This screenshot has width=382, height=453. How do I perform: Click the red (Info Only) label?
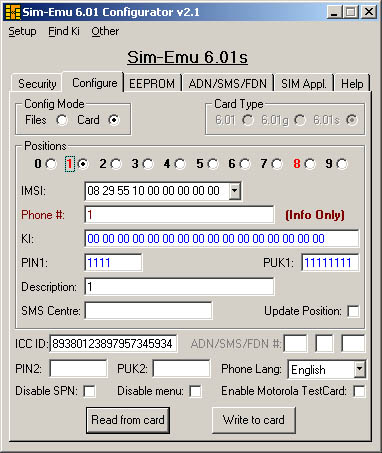[315, 215]
